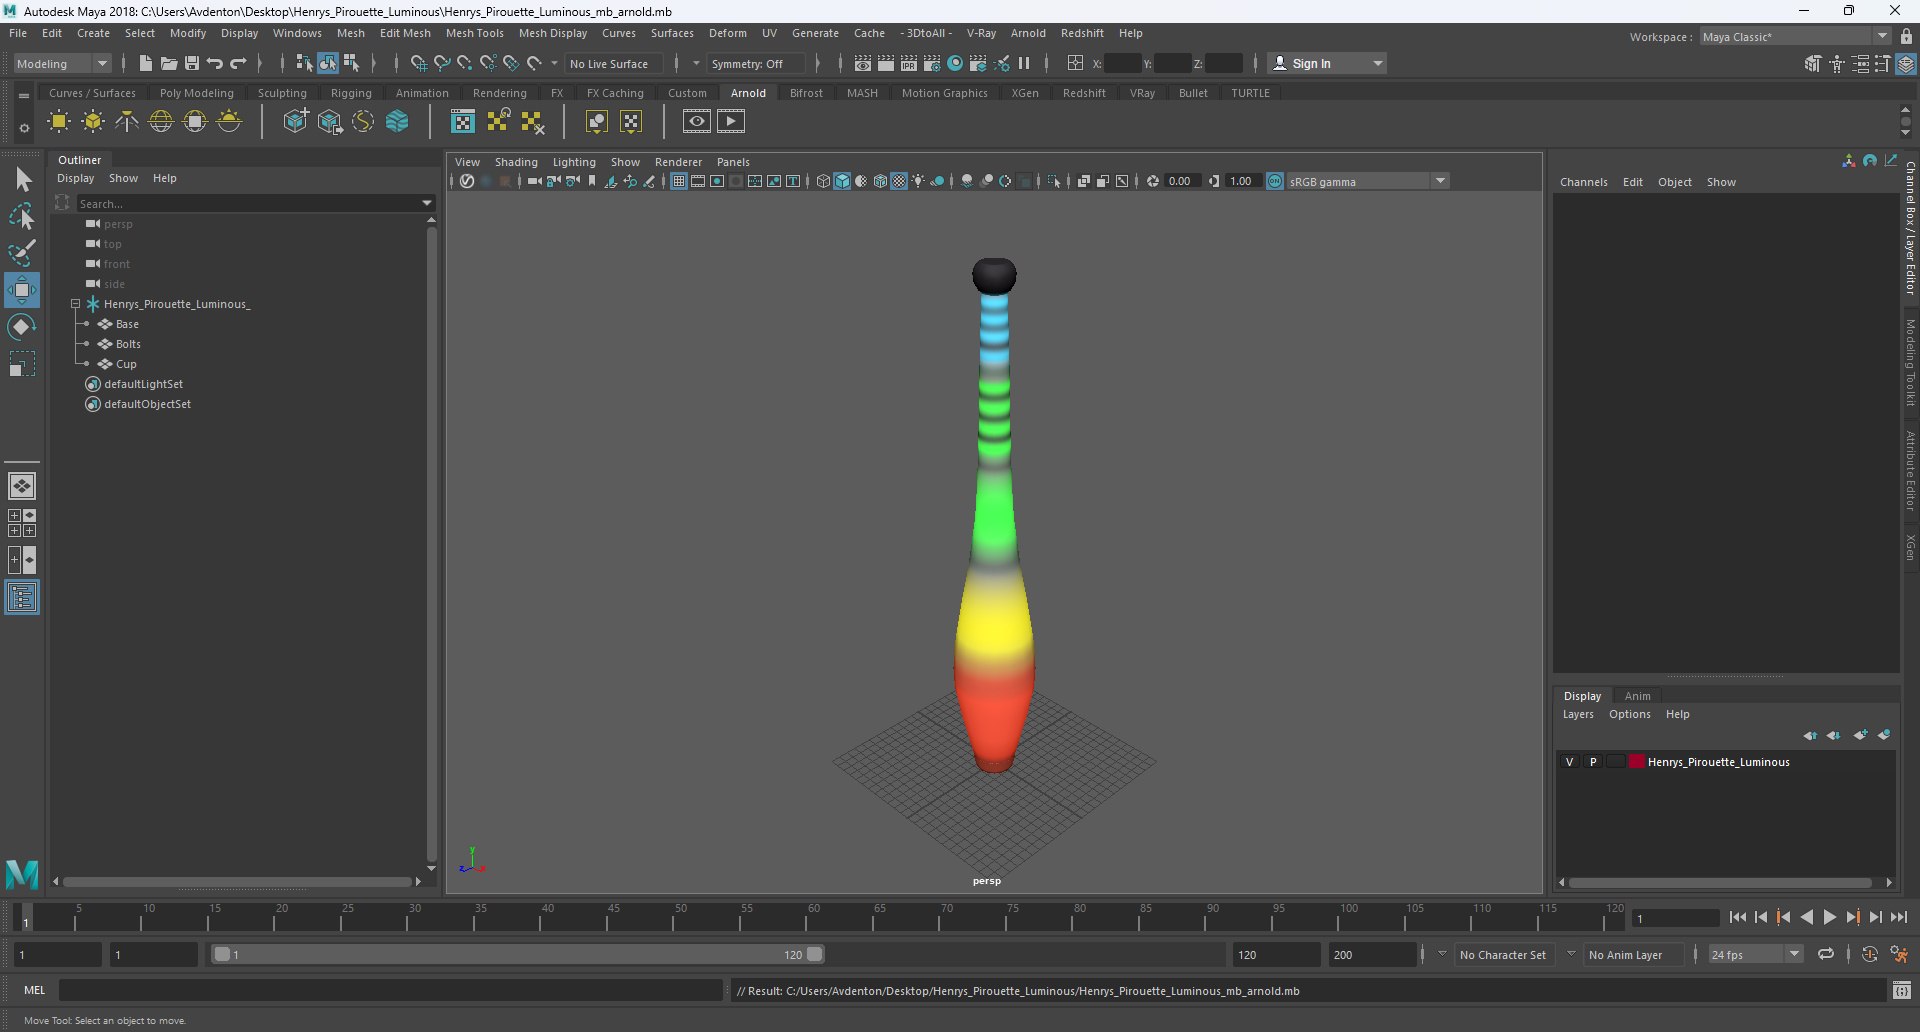Open the Modeling menu set dropdown
Screen dimensions: 1920x1032
62,63
